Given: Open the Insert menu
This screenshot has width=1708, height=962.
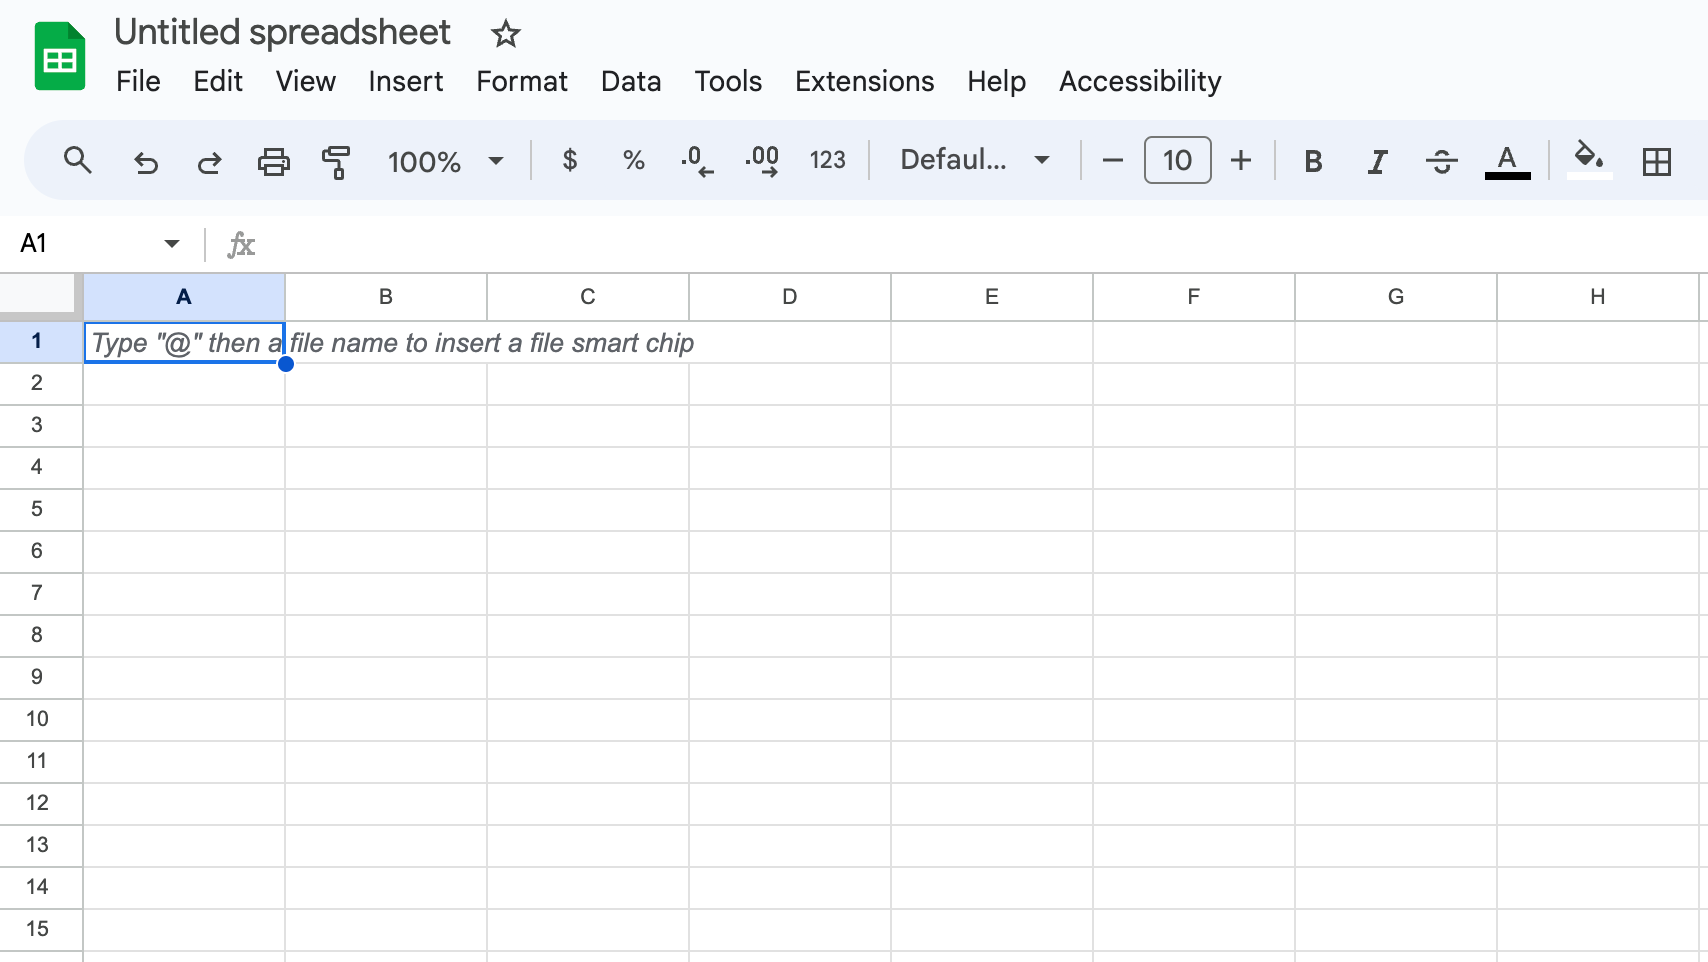Looking at the screenshot, I should [x=405, y=81].
